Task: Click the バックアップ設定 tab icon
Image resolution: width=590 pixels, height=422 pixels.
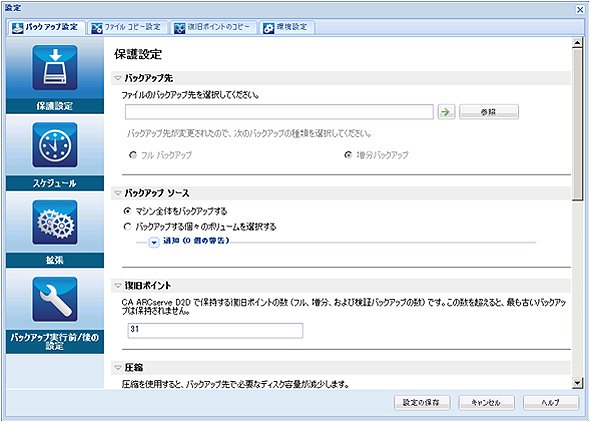Action: point(18,28)
